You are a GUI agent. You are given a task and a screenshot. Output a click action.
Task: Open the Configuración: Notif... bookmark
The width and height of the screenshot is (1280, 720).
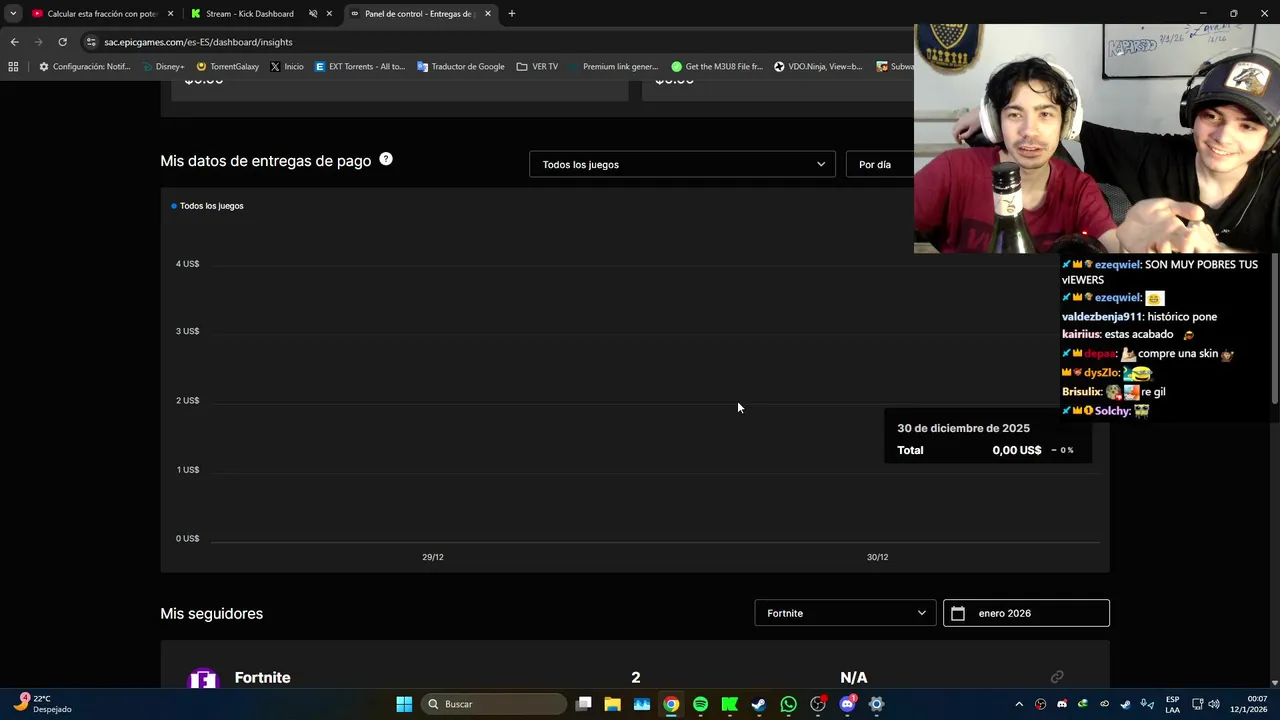click(85, 67)
